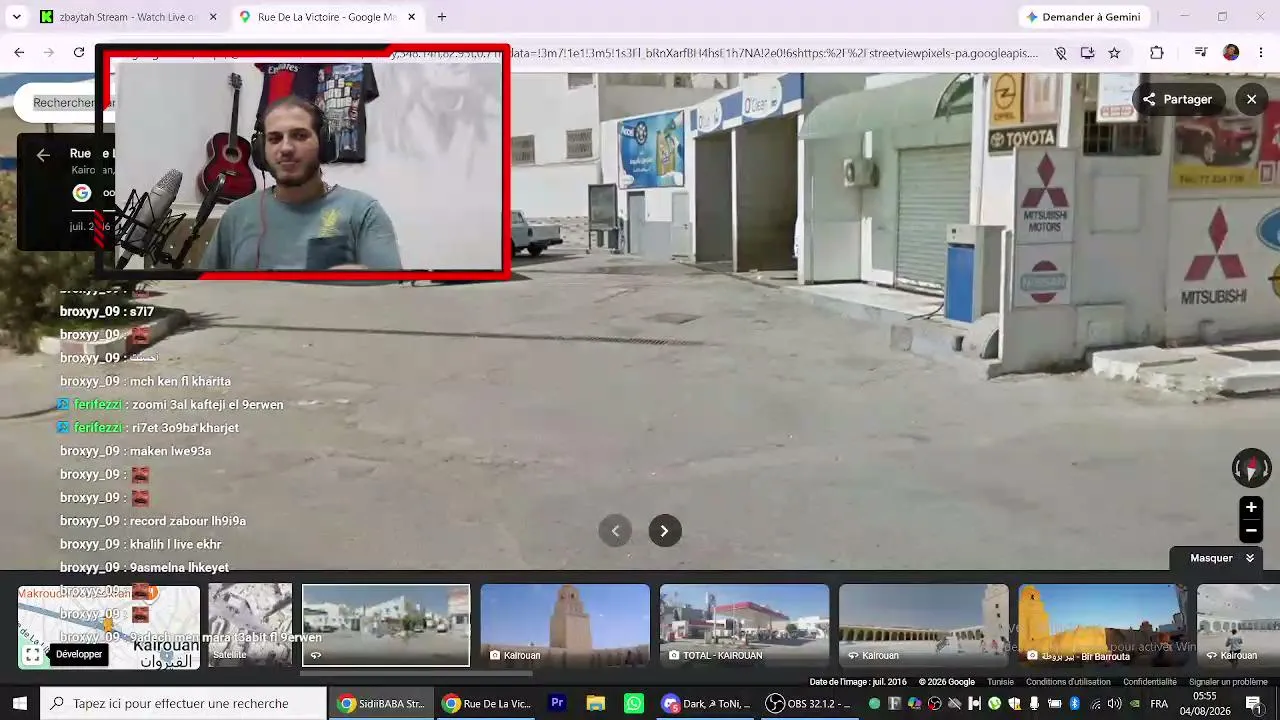Open the Bir Barrouta photo thumbnail
The height and width of the screenshot is (720, 1280).
coord(1102,625)
